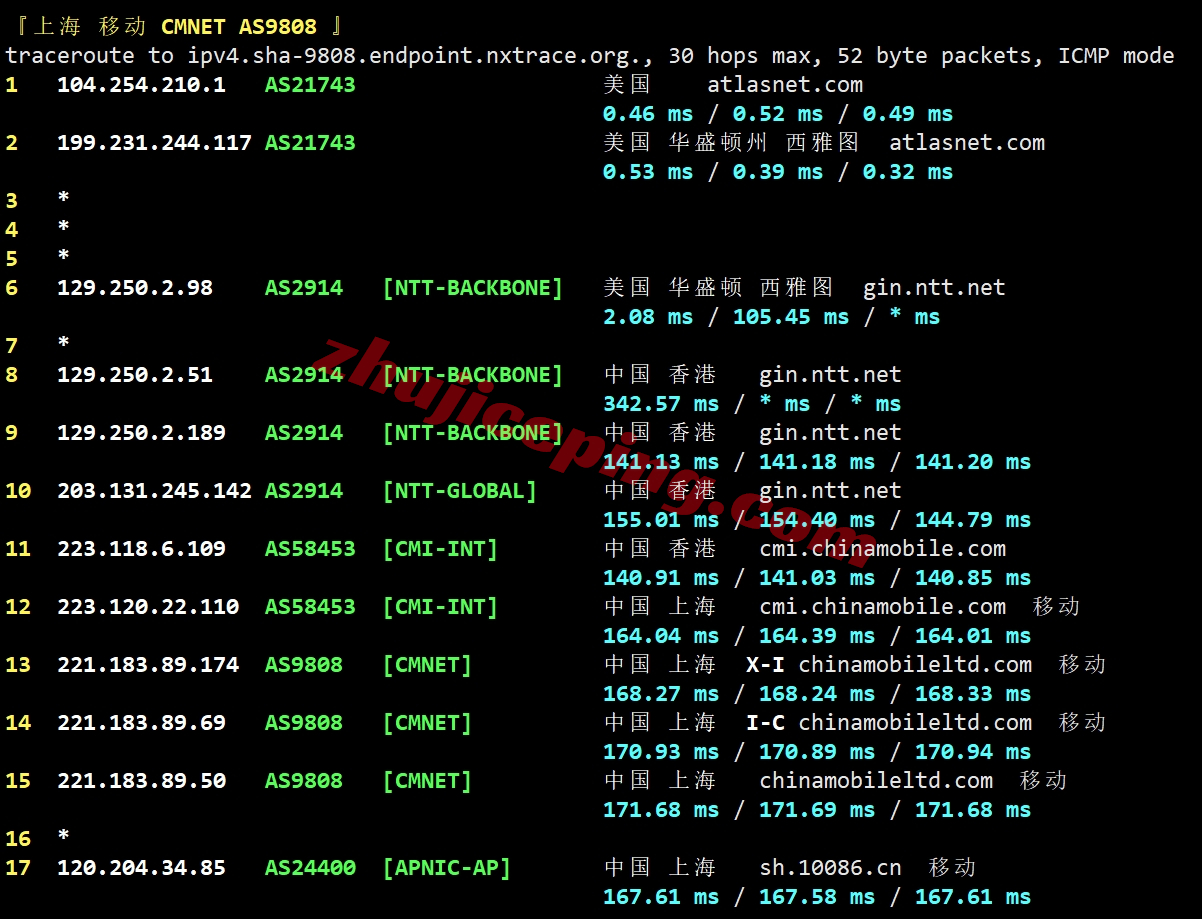The image size is (1202, 919).
Task: Click latency value 342.57 ms
Action: pos(661,404)
